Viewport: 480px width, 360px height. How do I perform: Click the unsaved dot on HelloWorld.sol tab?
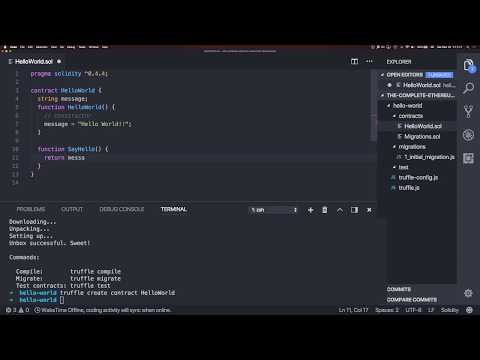[x=59, y=61]
